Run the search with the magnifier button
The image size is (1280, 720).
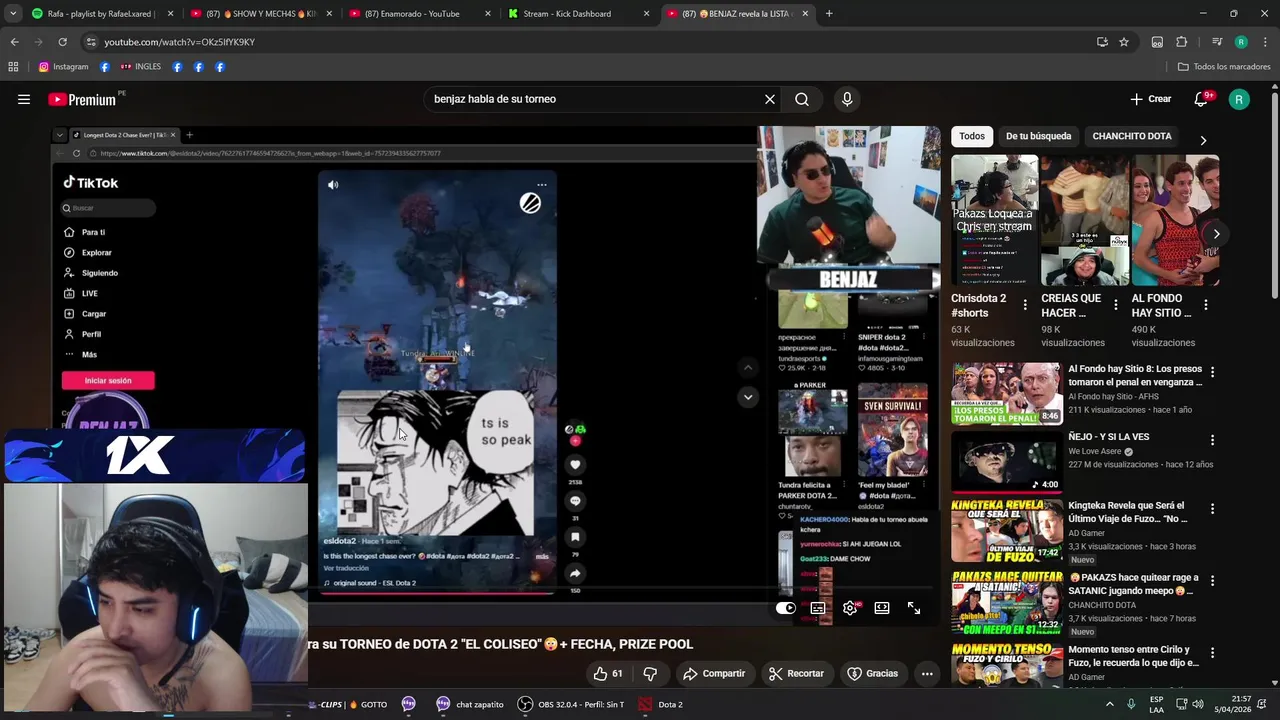point(802,99)
